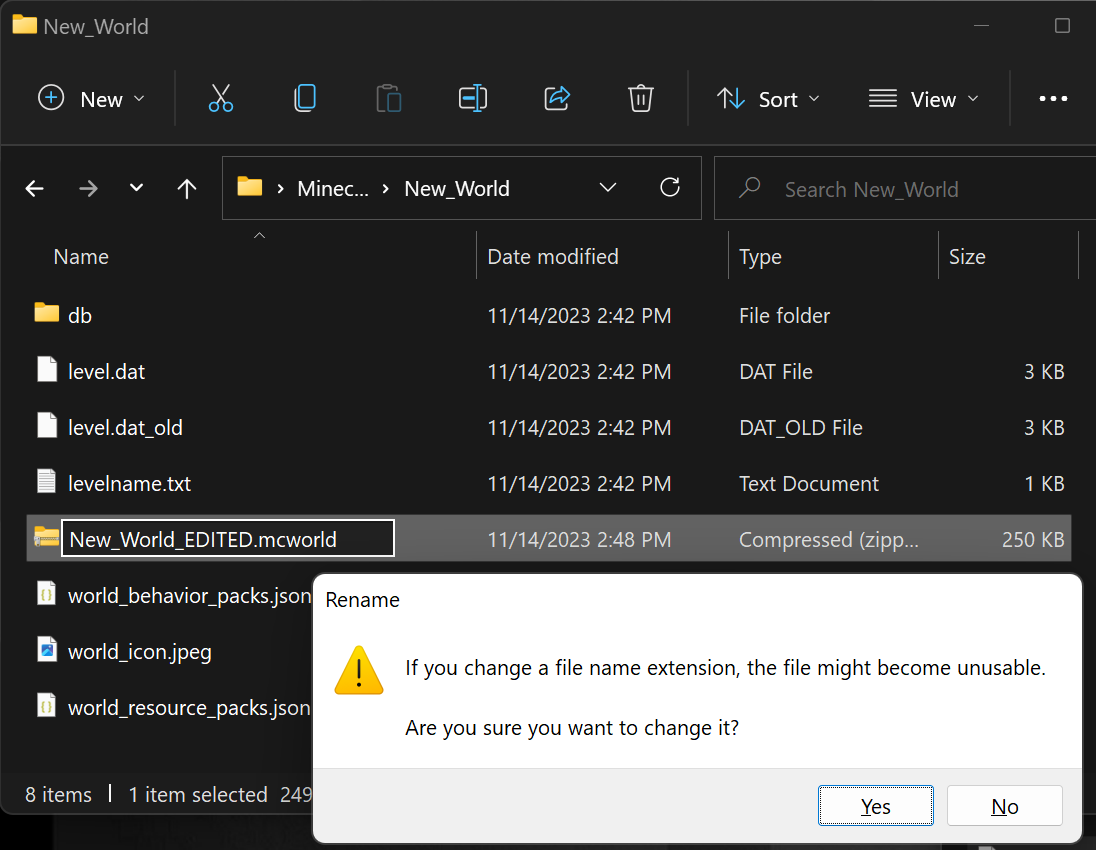This screenshot has height=850, width=1096.
Task: Click the New_World_EDITED.mcworld rename textbox
Action: coord(228,538)
